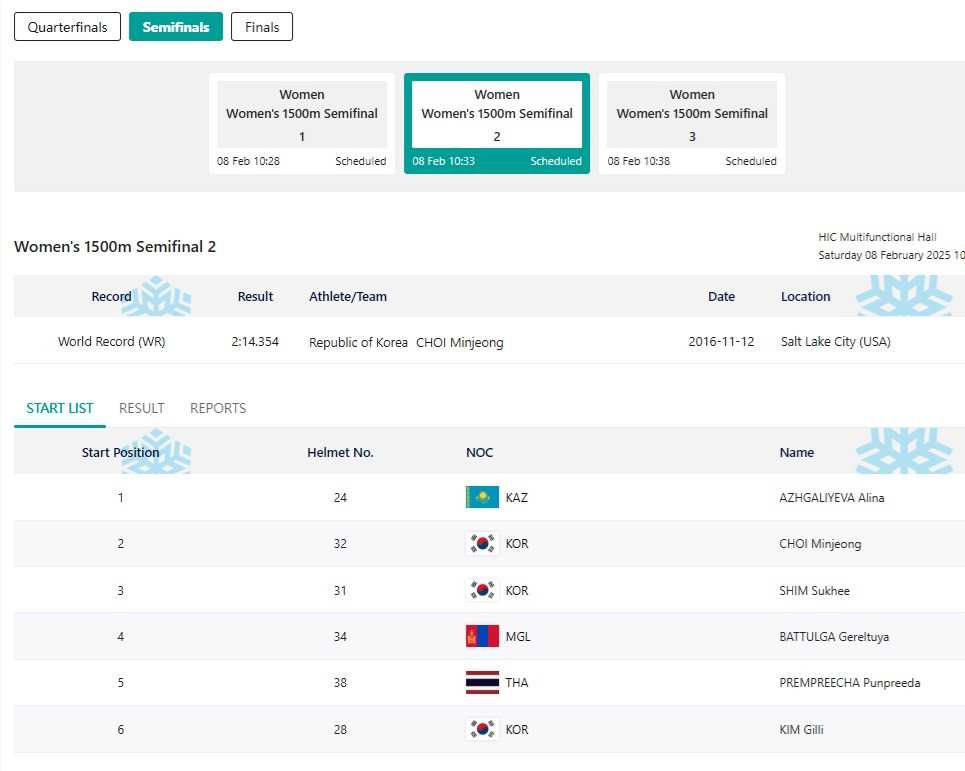Image resolution: width=965 pixels, height=771 pixels.
Task: Click the Women's 1500m Semifinal 2 heading
Action: (115, 246)
